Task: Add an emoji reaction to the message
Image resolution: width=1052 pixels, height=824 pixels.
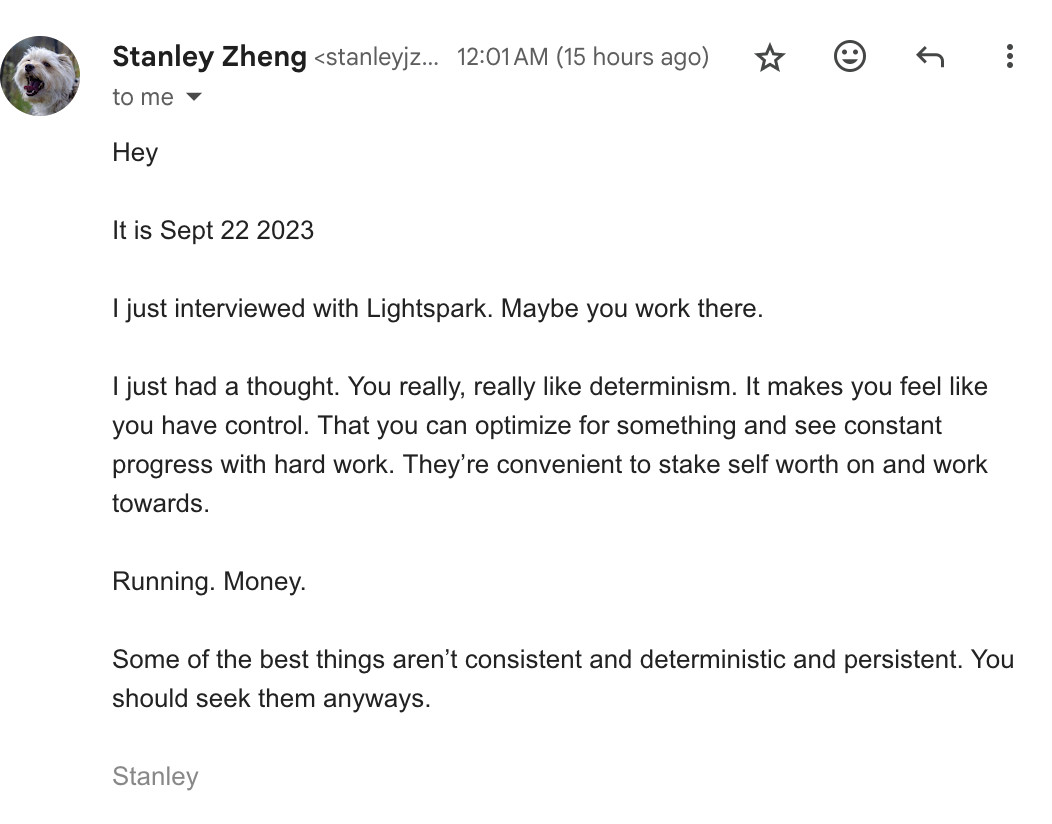Action: point(849,57)
